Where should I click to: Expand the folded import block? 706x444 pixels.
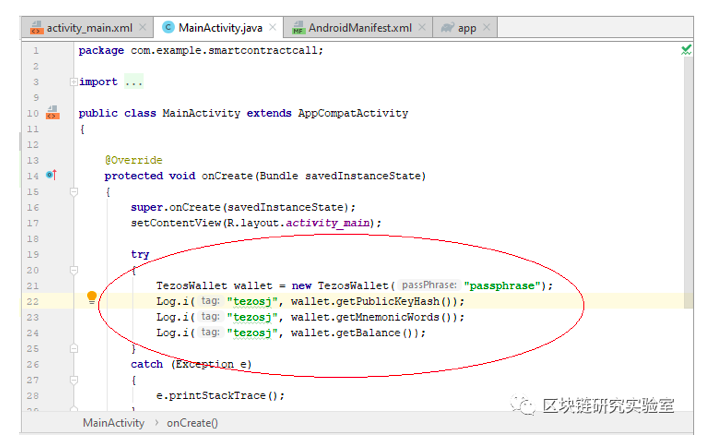coord(73,82)
